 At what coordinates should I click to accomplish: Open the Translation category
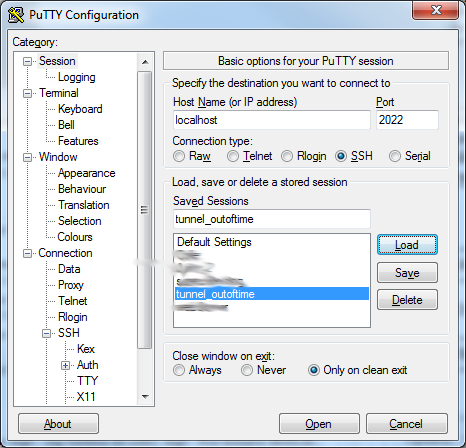pyautogui.click(x=83, y=205)
